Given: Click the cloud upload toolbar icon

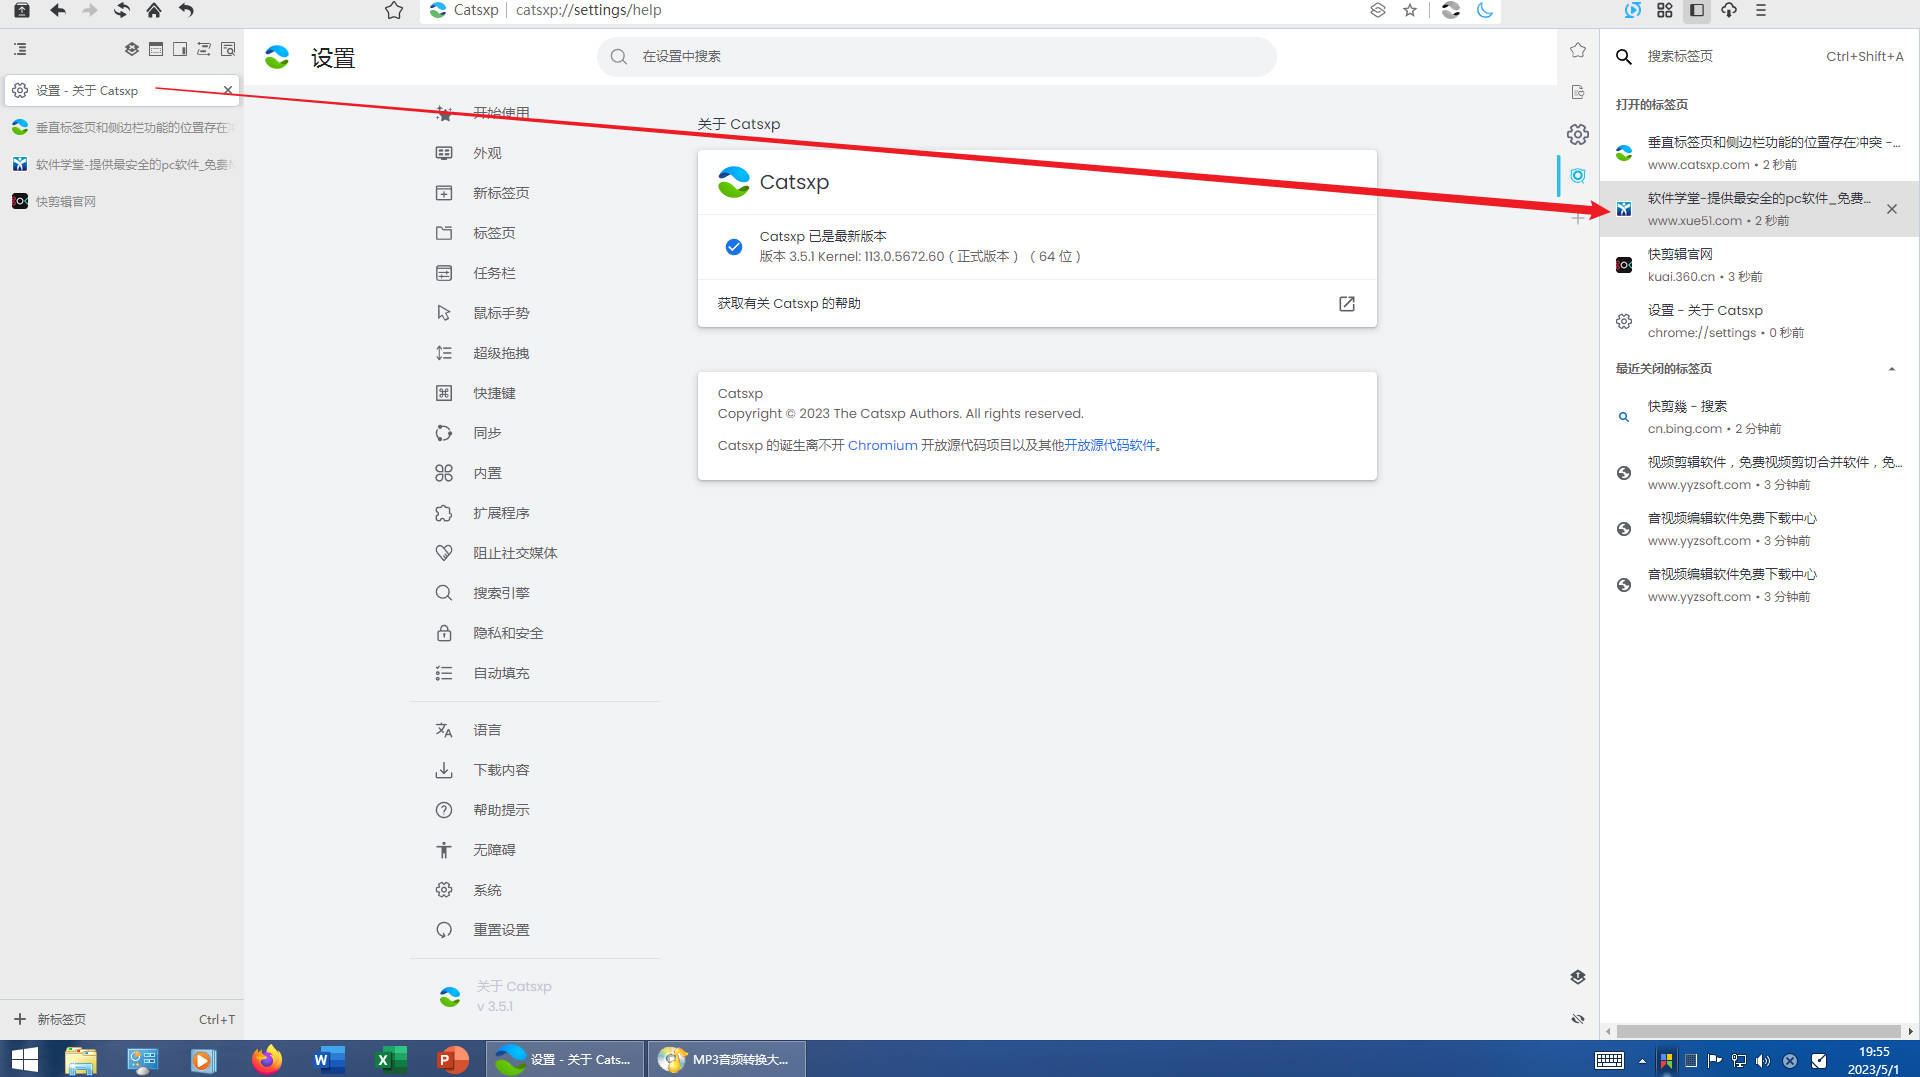Looking at the screenshot, I should pyautogui.click(x=1729, y=10).
